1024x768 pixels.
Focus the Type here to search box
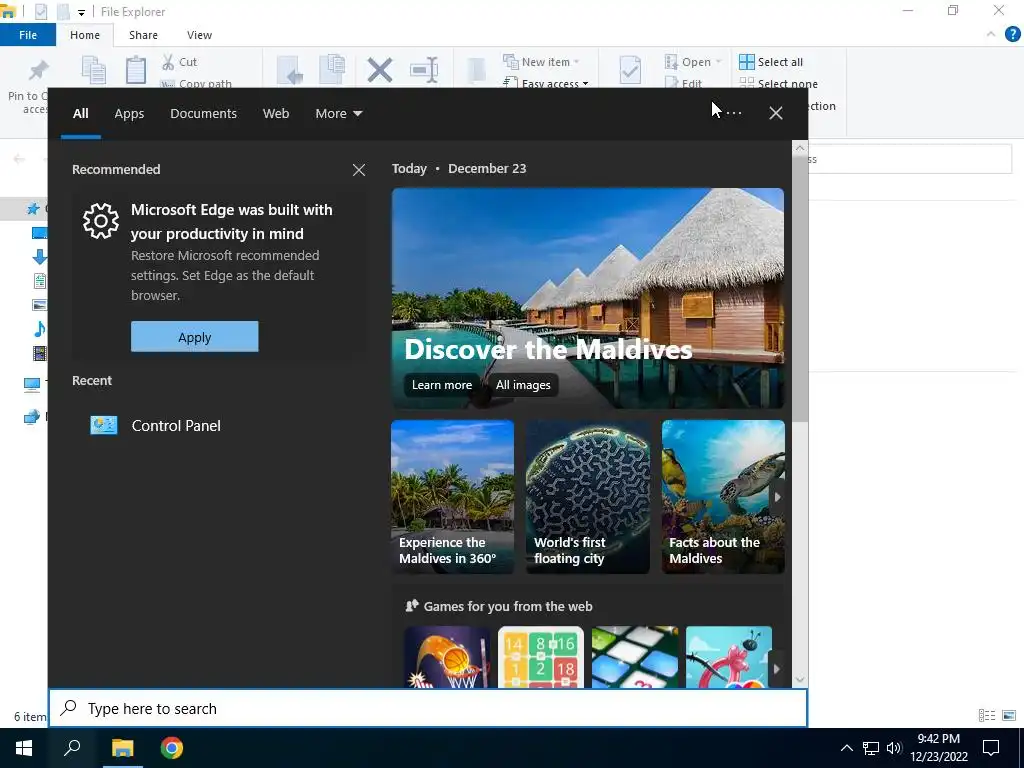point(428,708)
